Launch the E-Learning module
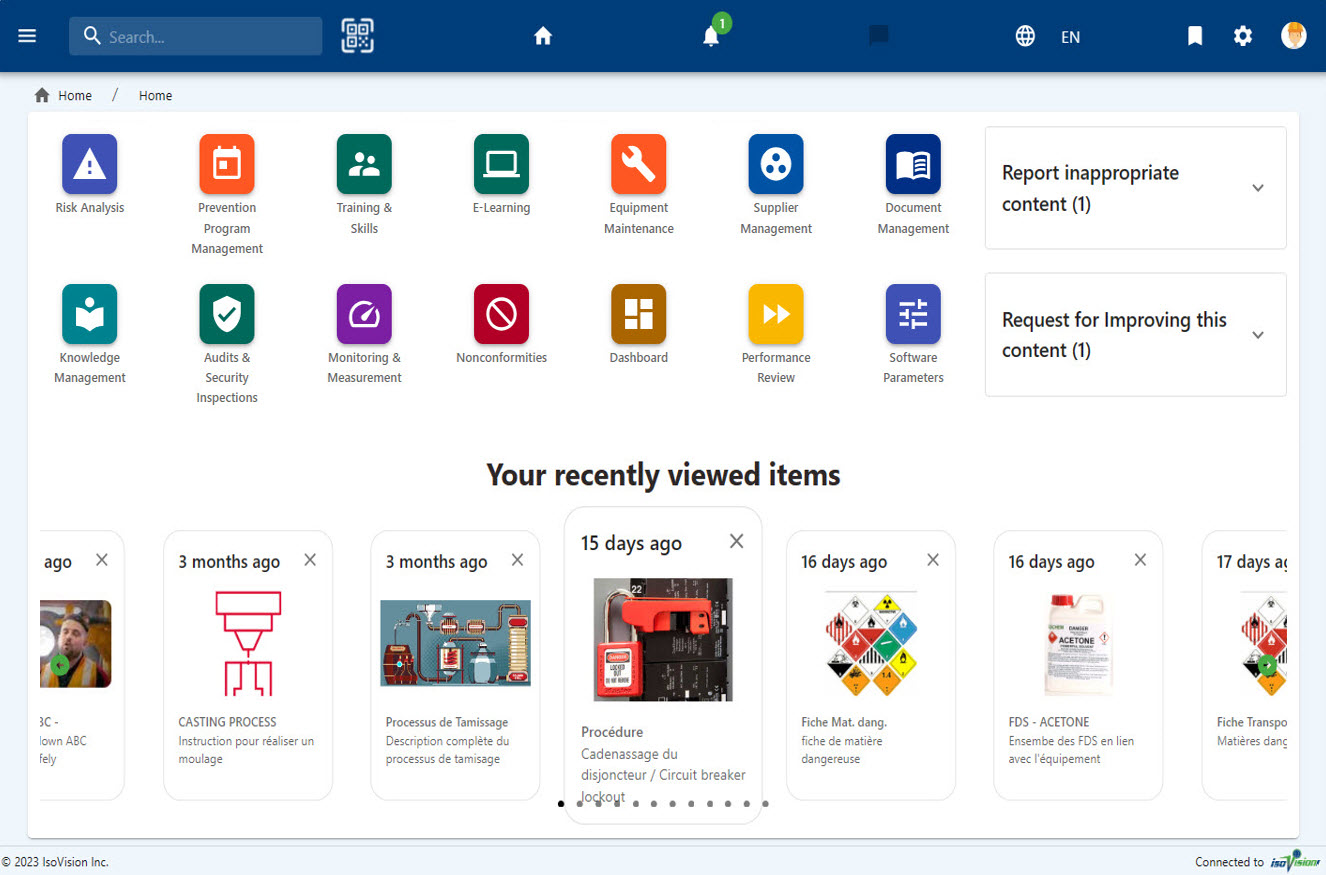 click(x=501, y=163)
